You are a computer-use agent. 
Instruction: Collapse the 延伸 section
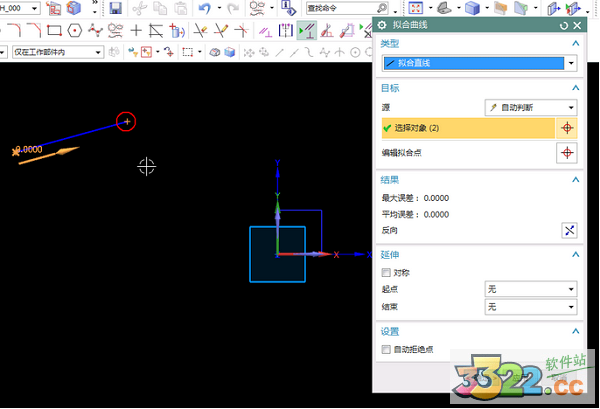(x=574, y=254)
